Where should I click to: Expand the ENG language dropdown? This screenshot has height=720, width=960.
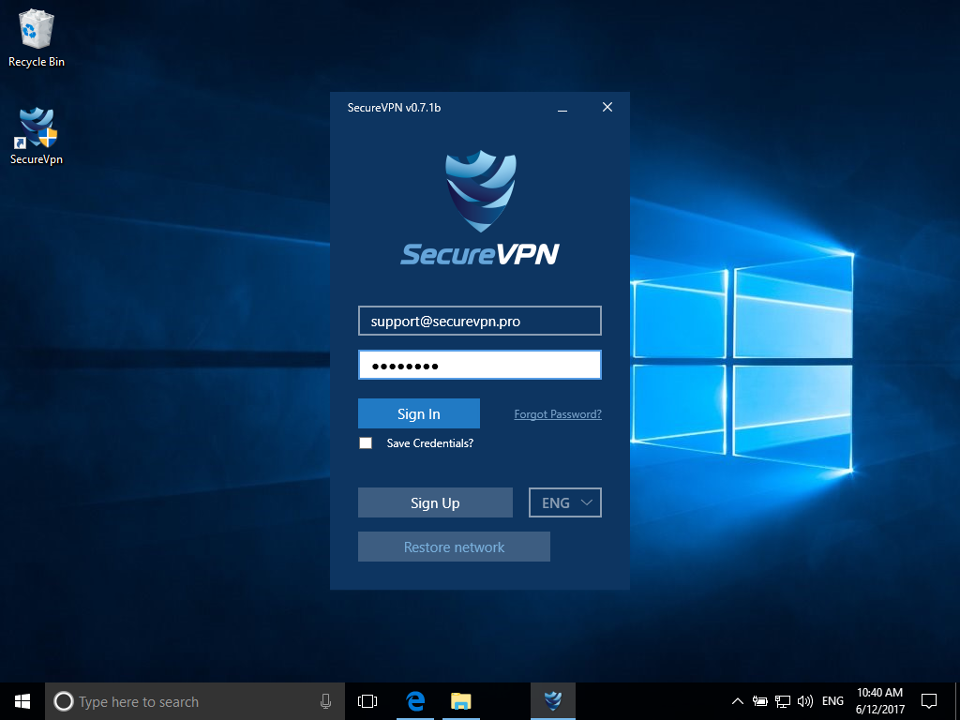(x=565, y=503)
